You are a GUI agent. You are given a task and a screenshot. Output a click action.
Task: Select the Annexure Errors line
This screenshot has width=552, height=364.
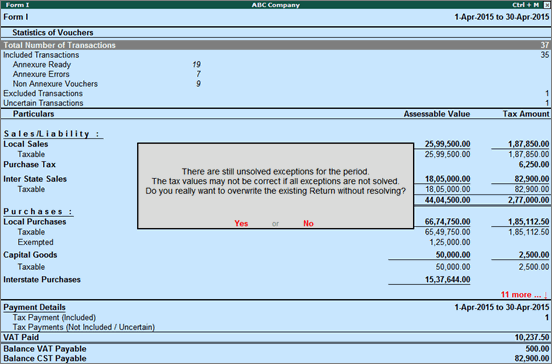click(107, 74)
